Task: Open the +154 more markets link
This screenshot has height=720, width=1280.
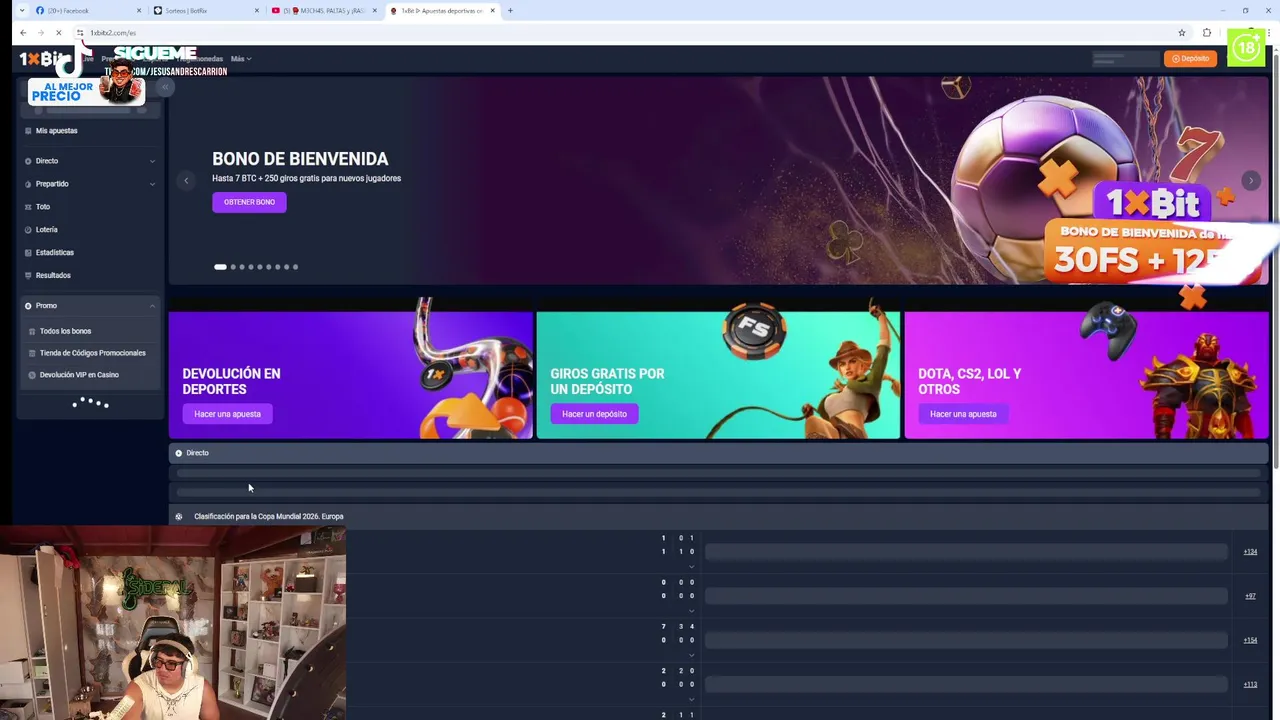Action: pyautogui.click(x=1250, y=640)
